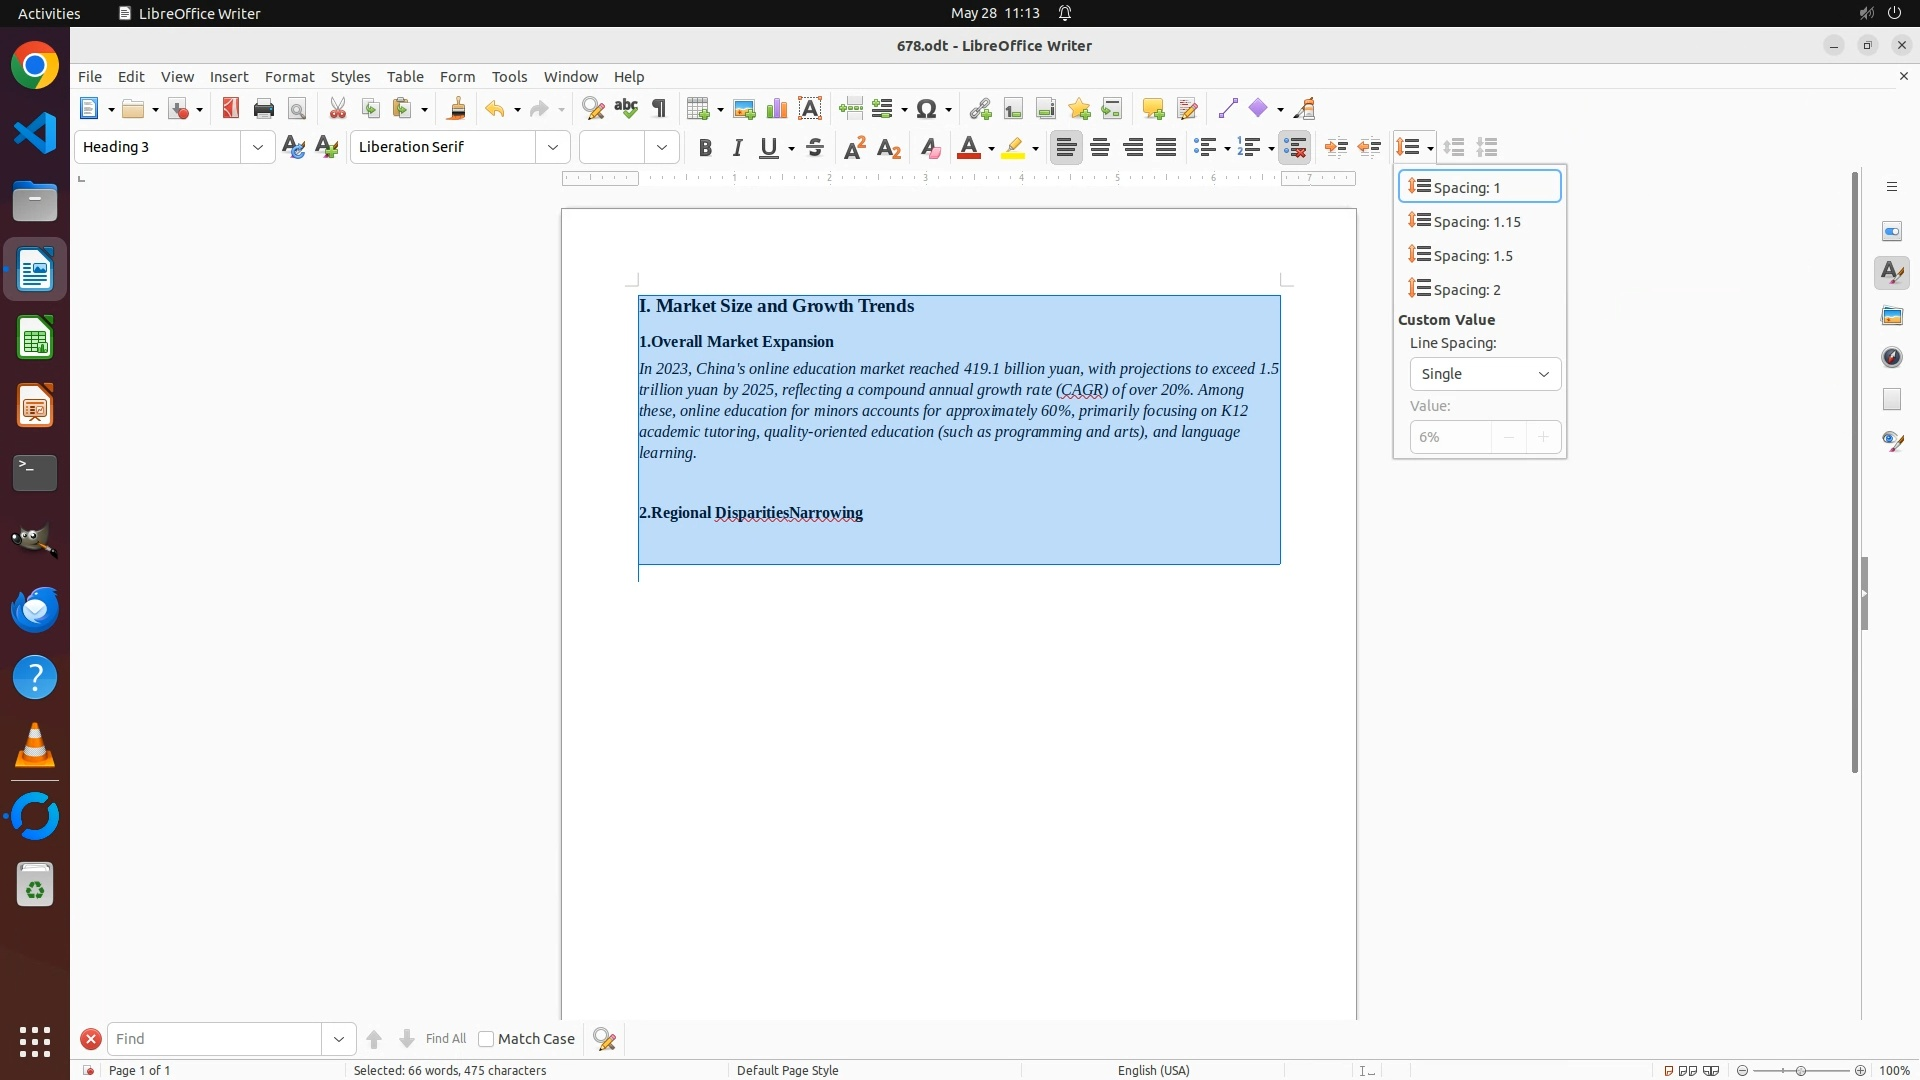Select Spacing: 1.5 option
This screenshot has height=1080, width=1920.
click(x=1472, y=256)
